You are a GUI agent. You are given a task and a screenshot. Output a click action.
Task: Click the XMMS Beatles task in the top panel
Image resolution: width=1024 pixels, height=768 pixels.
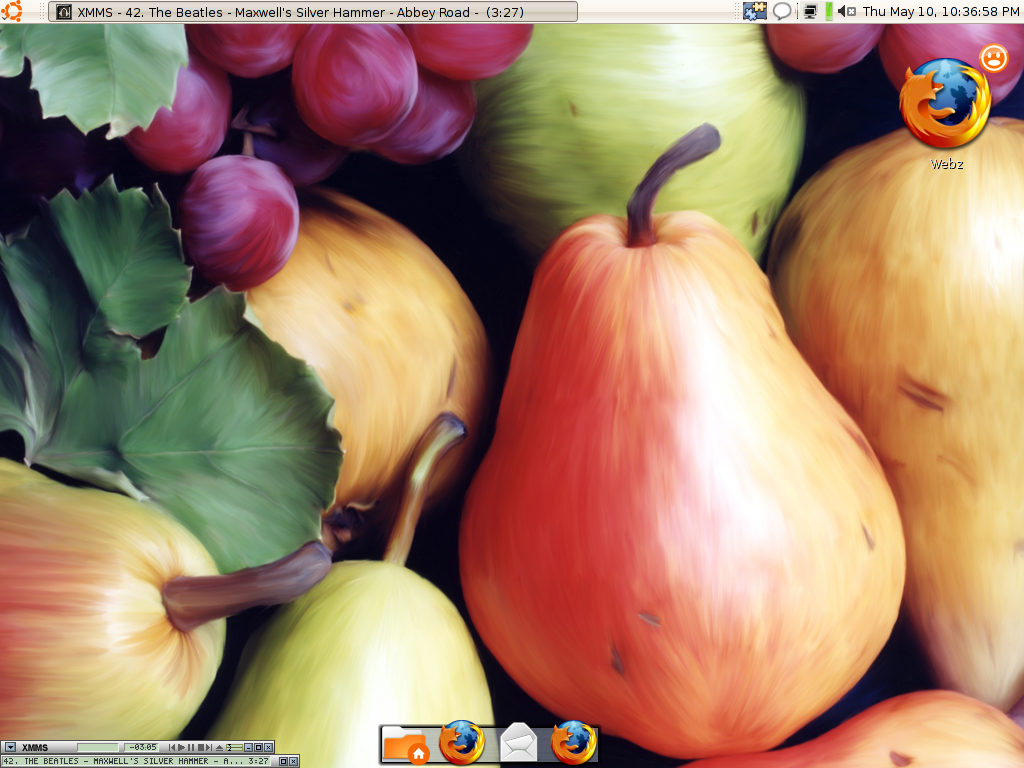(x=313, y=12)
